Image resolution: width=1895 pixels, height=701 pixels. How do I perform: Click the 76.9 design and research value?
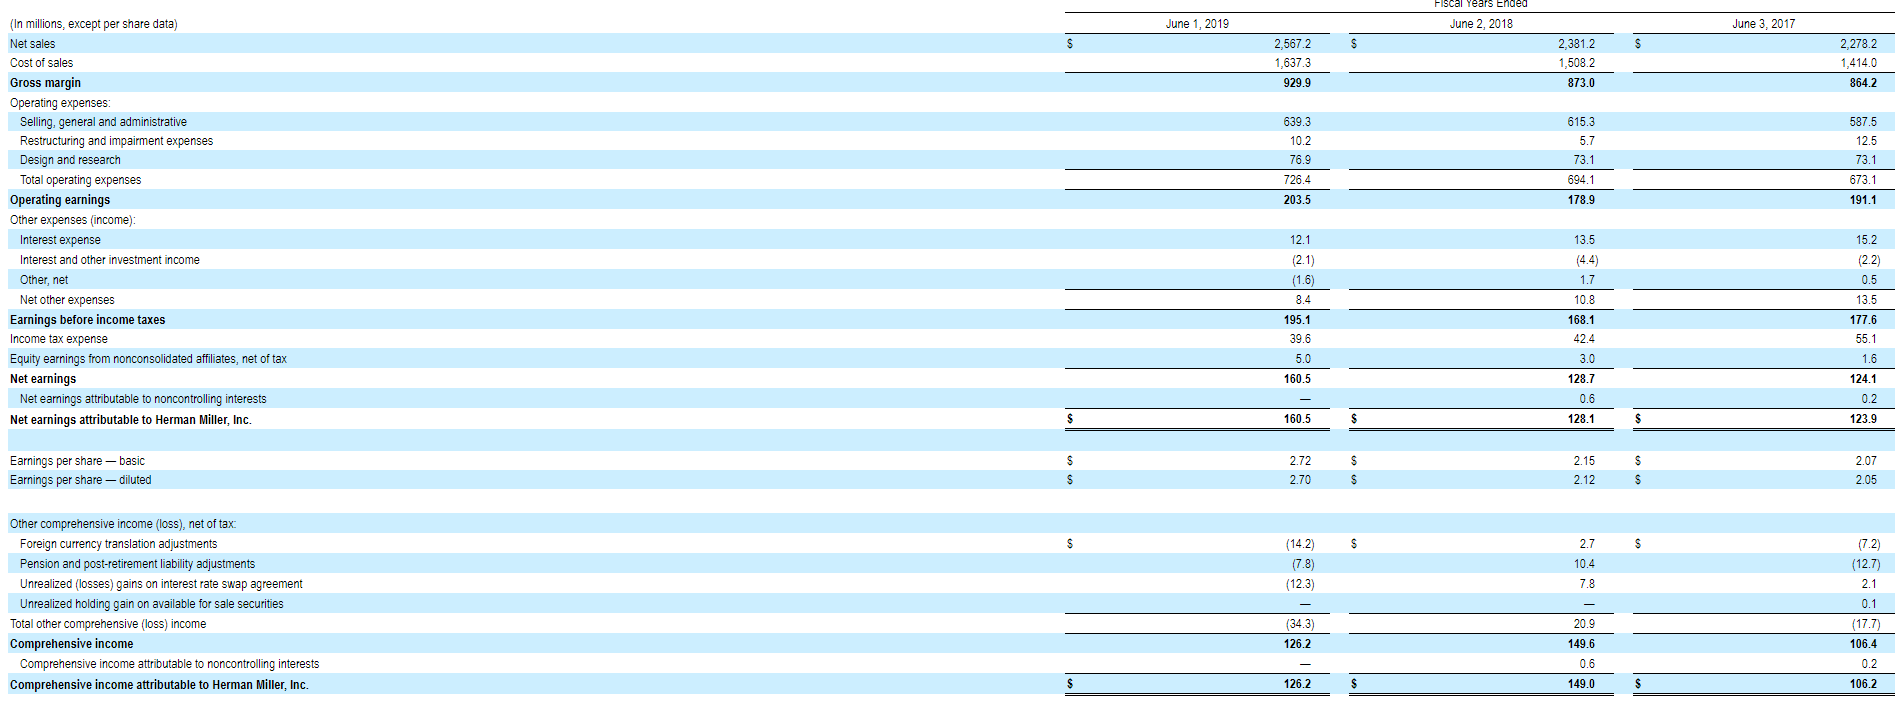[x=1300, y=160]
